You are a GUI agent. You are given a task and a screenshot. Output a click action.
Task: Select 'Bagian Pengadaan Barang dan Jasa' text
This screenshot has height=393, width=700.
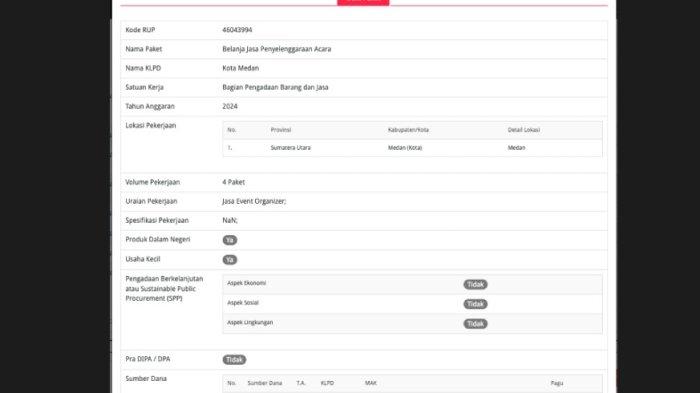pos(275,88)
